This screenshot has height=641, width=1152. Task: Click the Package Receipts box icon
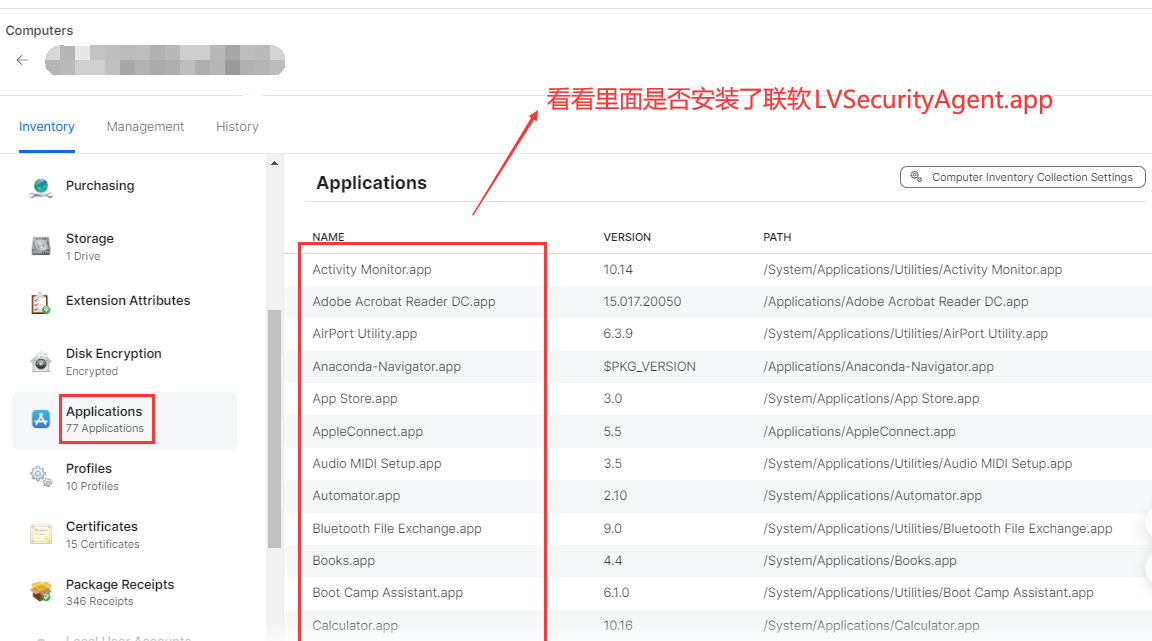tap(41, 591)
